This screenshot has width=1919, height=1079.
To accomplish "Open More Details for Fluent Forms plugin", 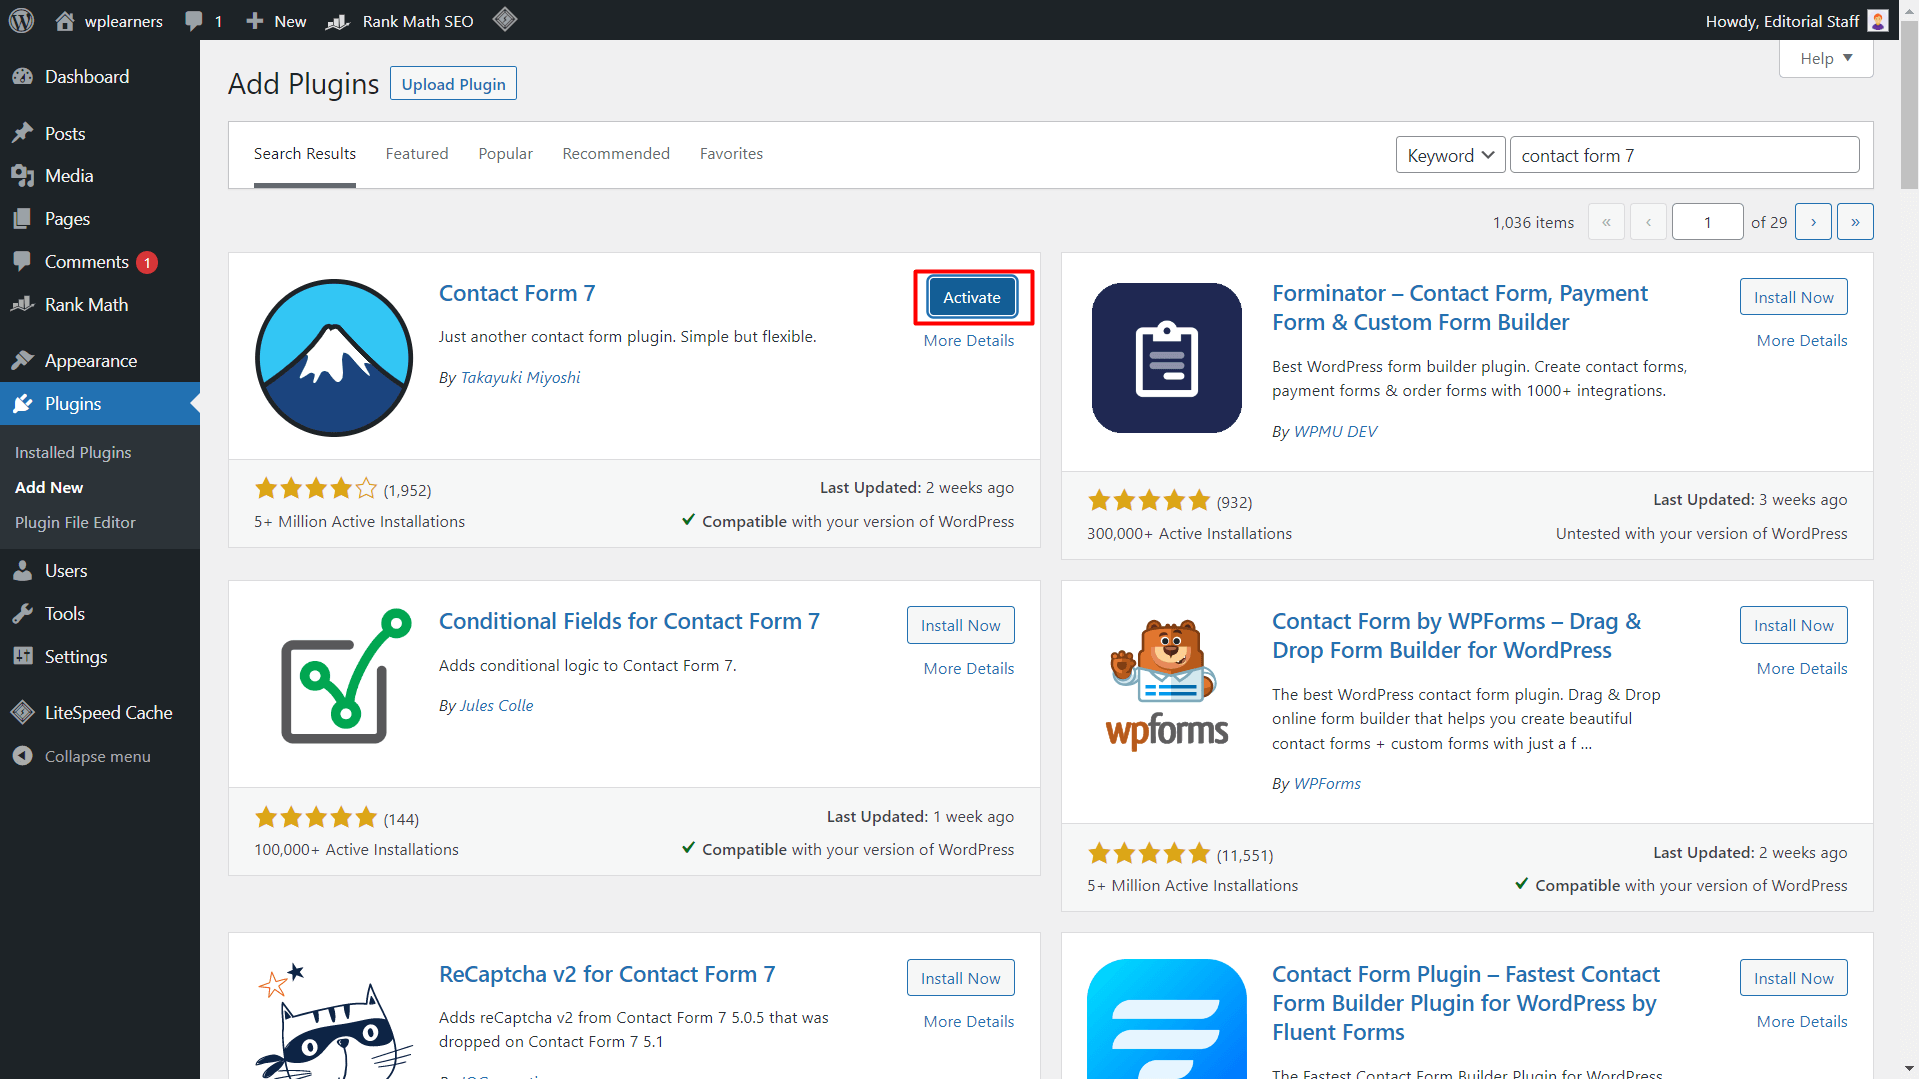I will pos(1801,1022).
